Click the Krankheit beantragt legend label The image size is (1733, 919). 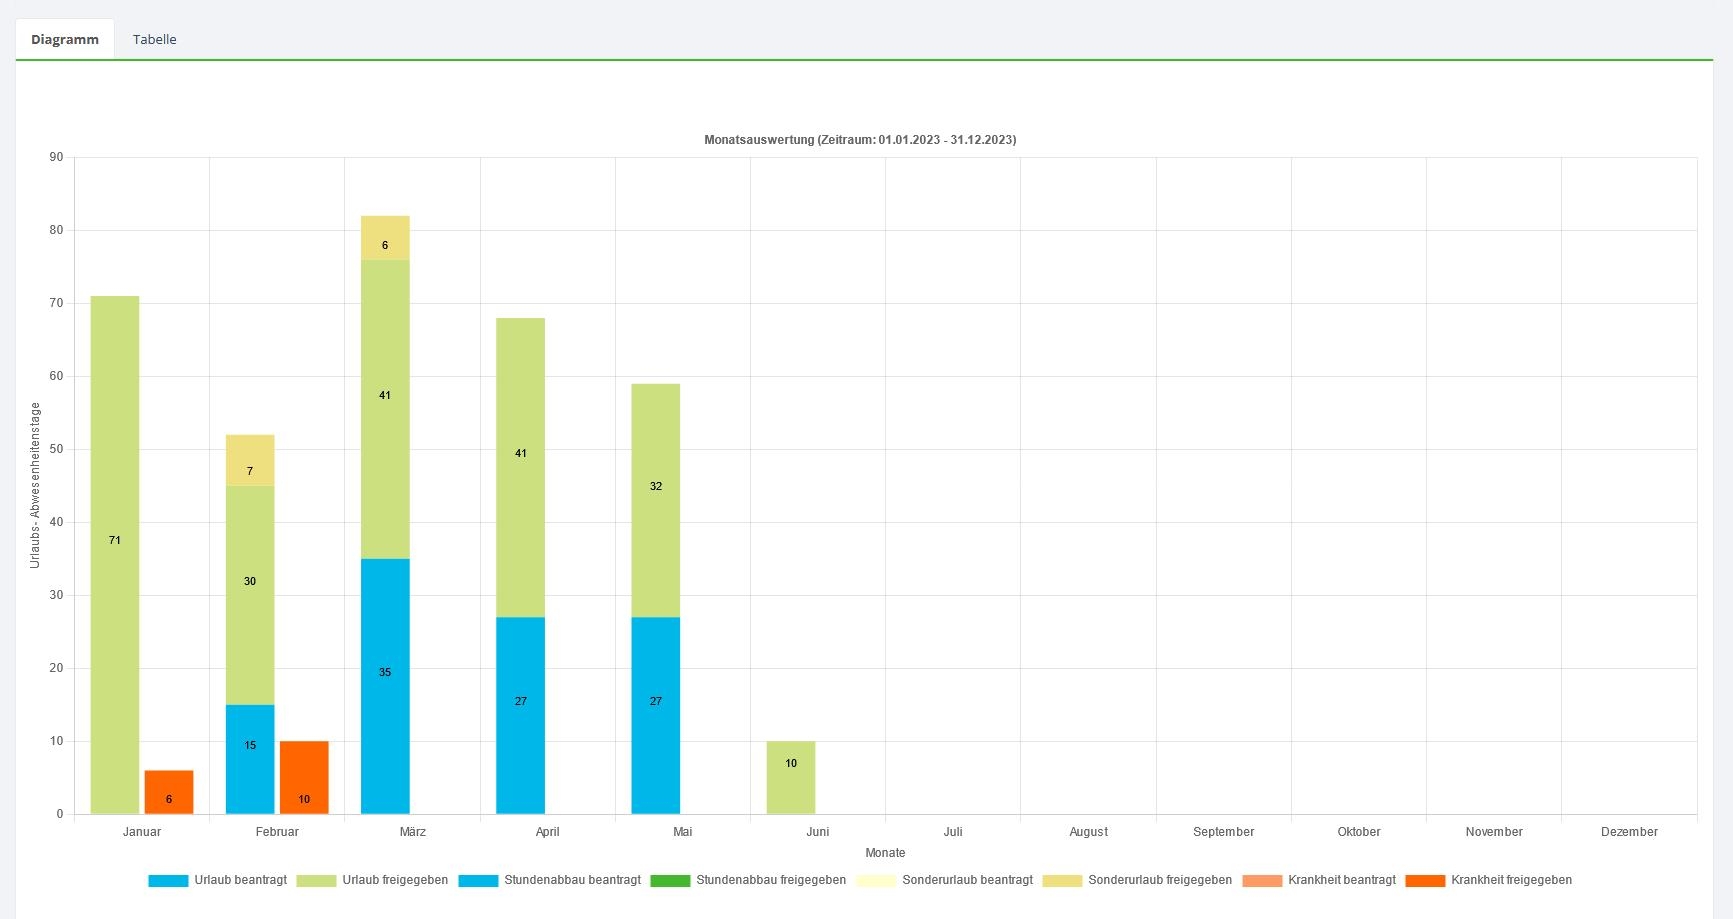(1342, 880)
